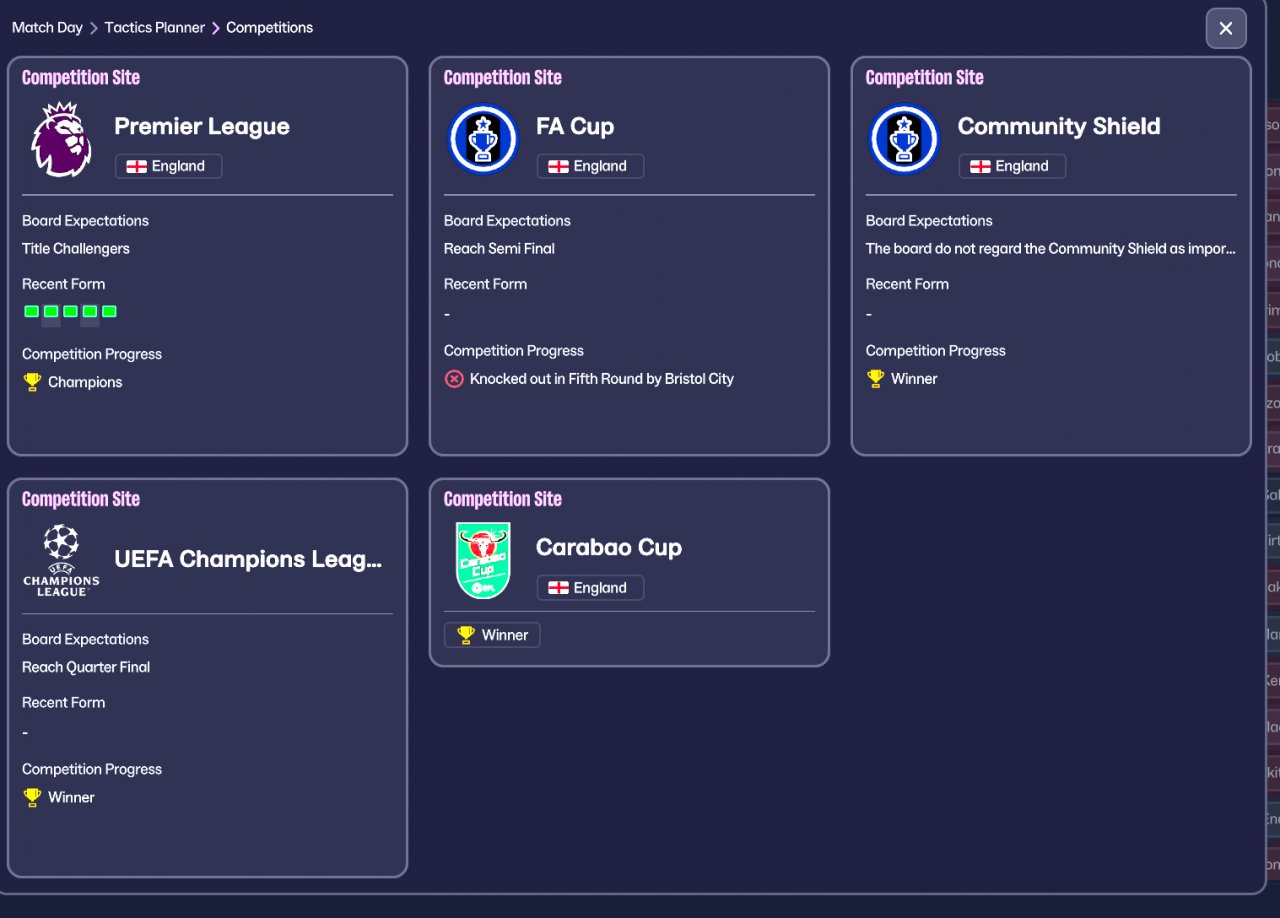This screenshot has height=918, width=1280.
Task: Select England flag tag under Community Shield
Action: click(x=1012, y=166)
